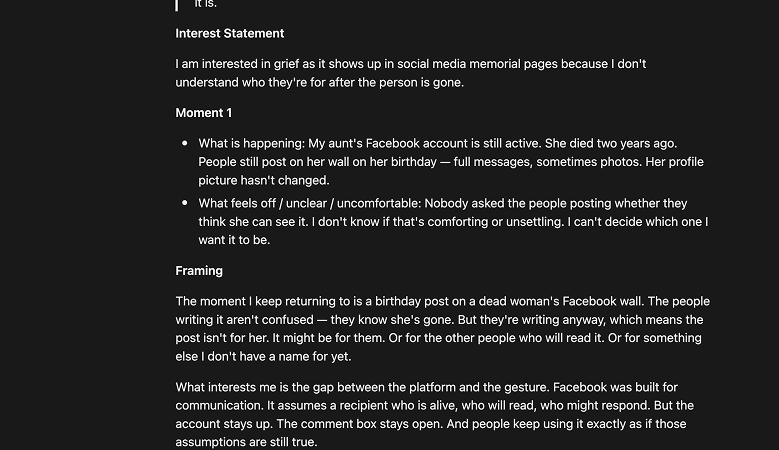779x450 pixels.
Task: Click the "Framing" heading
Action: [199, 271]
